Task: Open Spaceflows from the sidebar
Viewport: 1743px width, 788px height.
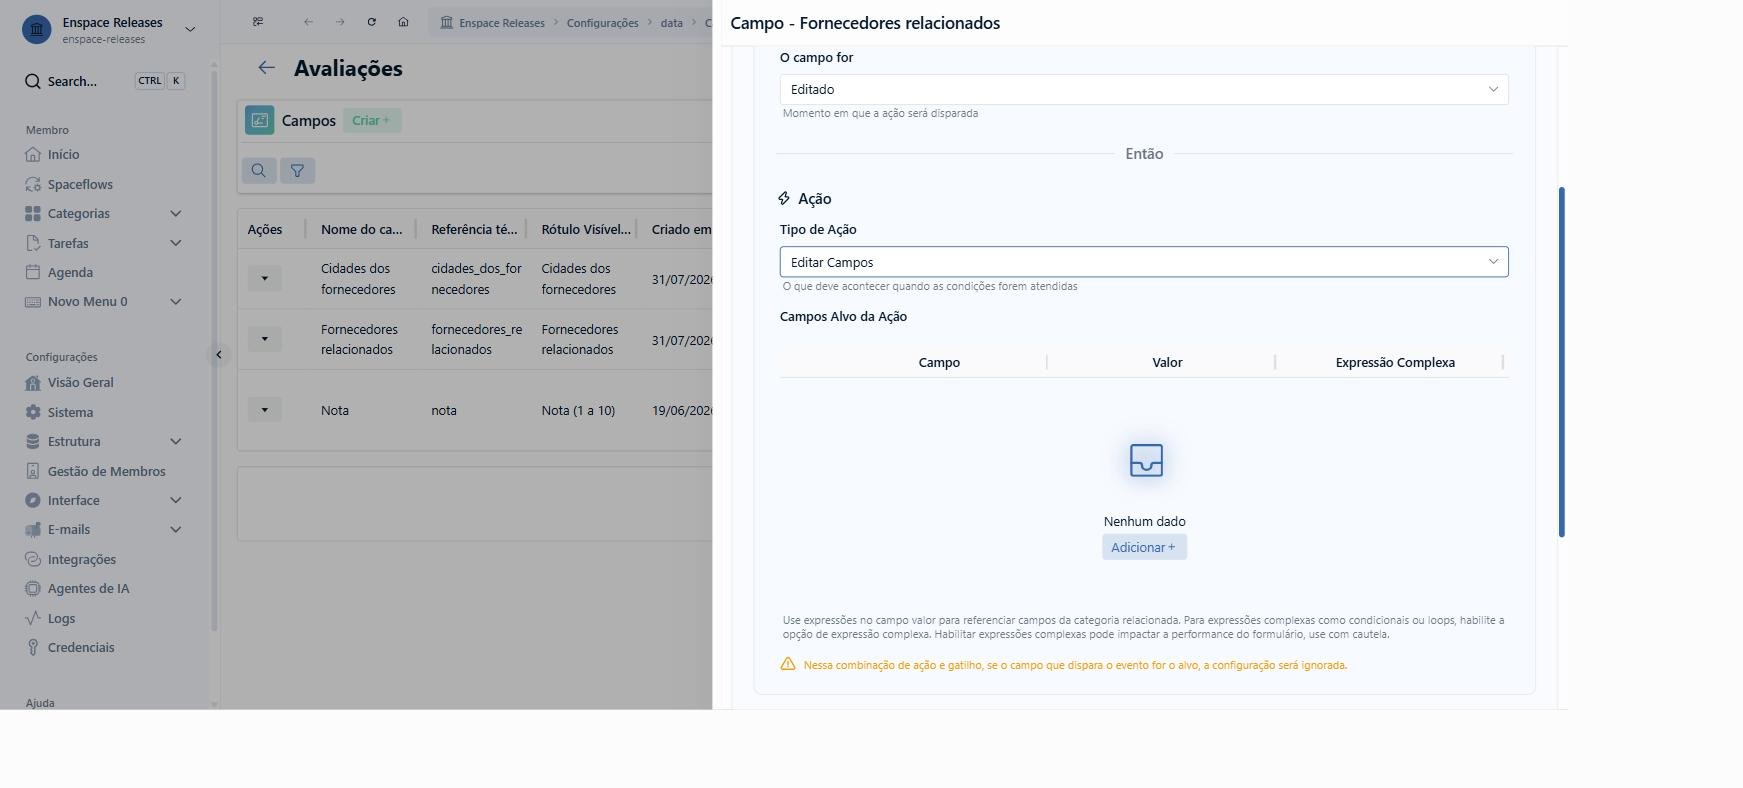Action: click(80, 184)
